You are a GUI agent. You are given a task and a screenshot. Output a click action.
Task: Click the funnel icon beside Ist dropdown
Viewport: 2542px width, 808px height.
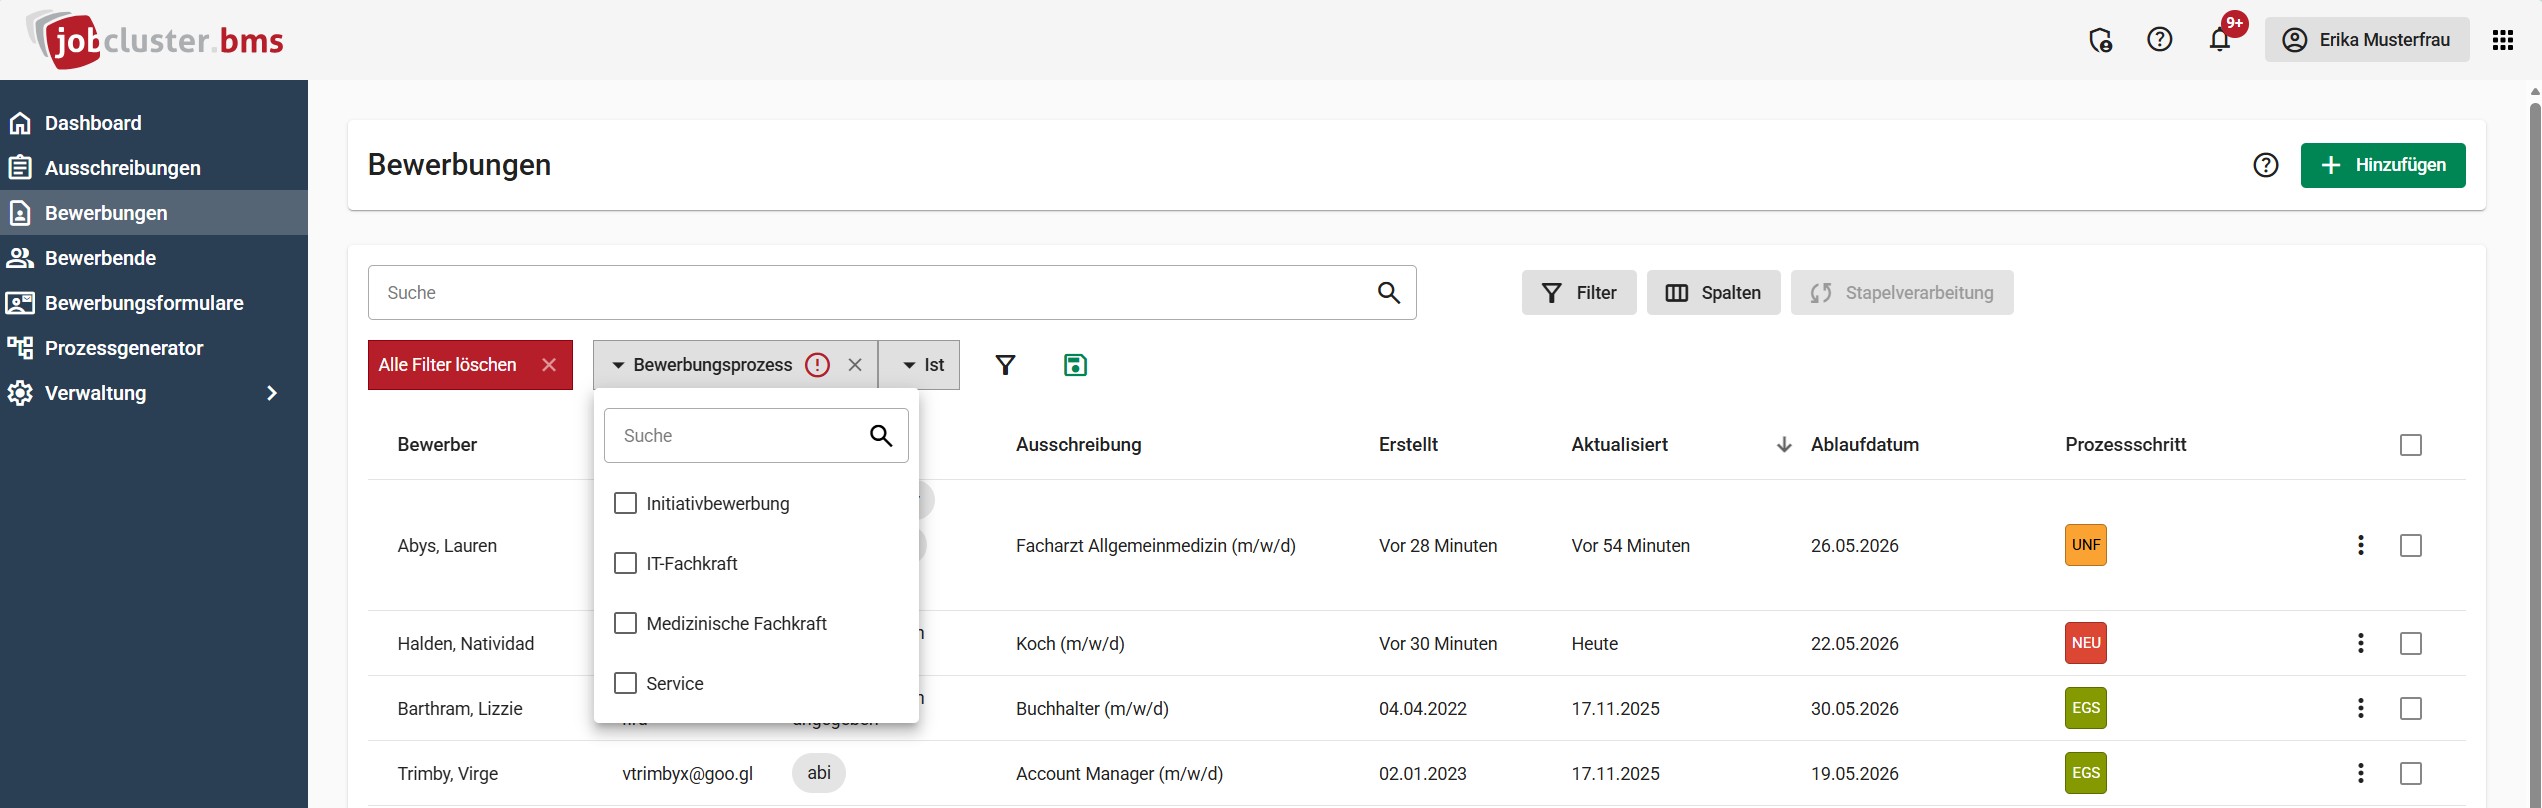tap(1005, 365)
